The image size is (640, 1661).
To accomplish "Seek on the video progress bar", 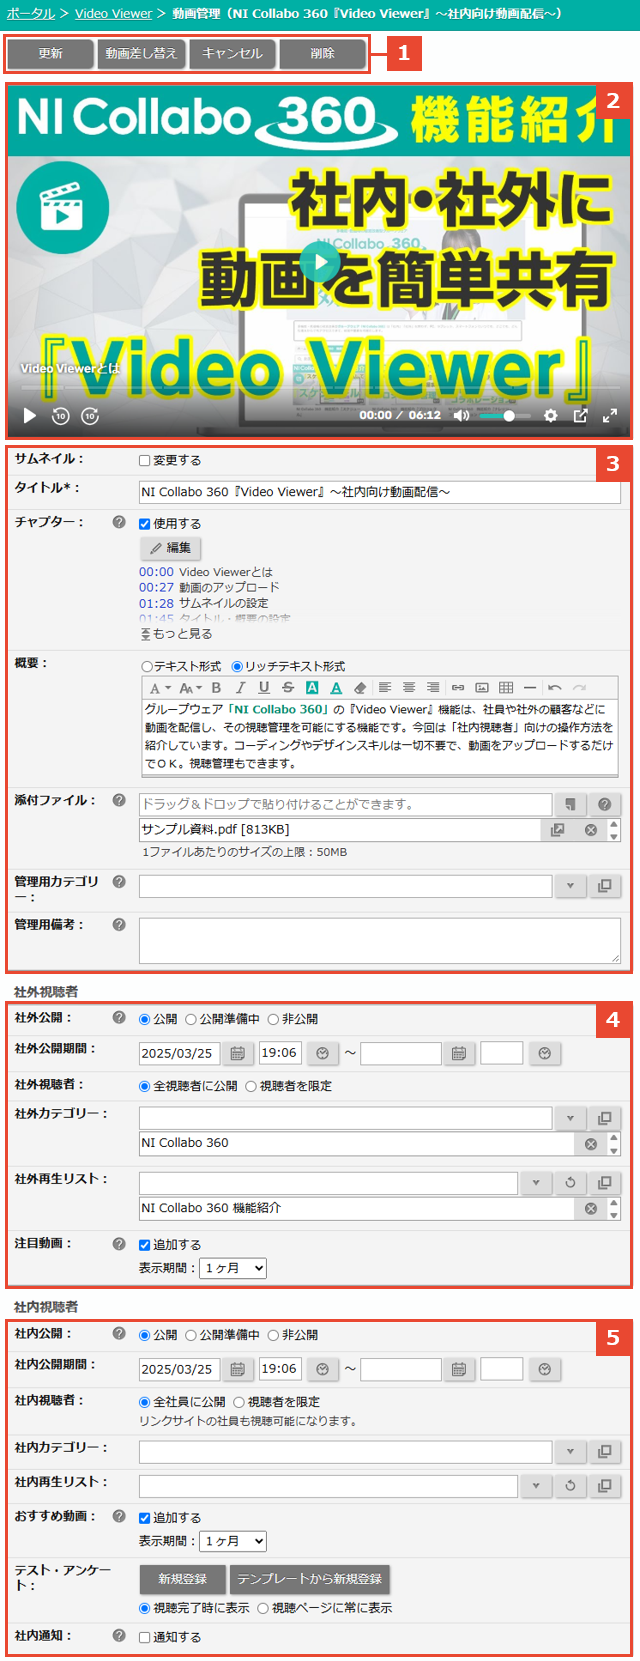I will tap(319, 388).
